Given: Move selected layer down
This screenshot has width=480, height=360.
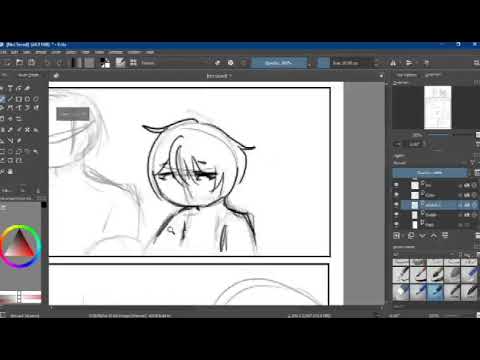Looking at the screenshot, I should pyautogui.click(x=422, y=236).
